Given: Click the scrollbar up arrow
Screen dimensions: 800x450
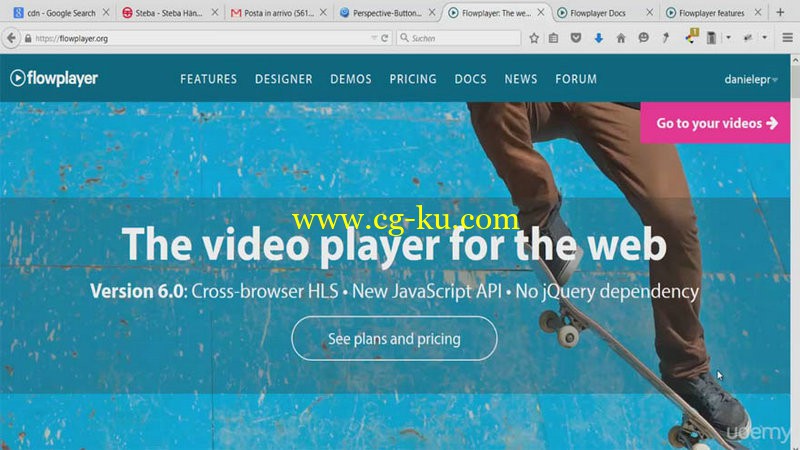Looking at the screenshot, I should click(x=795, y=60).
